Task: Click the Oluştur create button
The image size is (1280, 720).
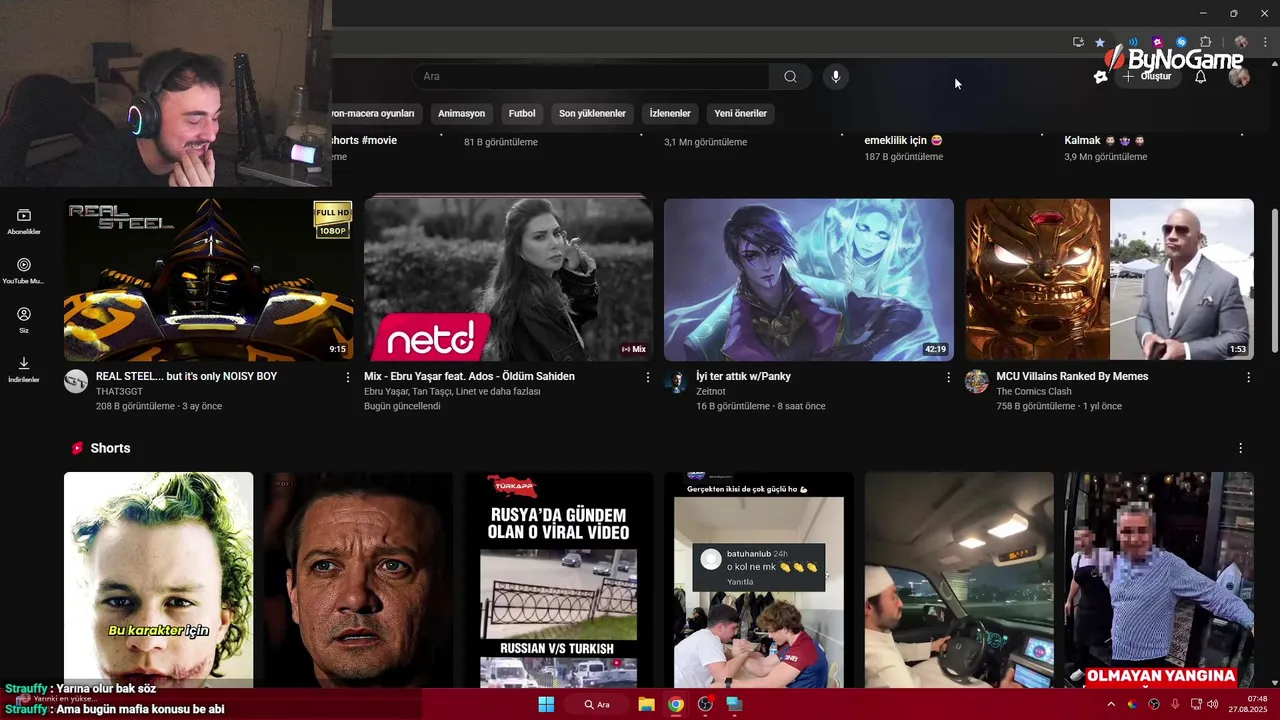Action: coord(1147,77)
